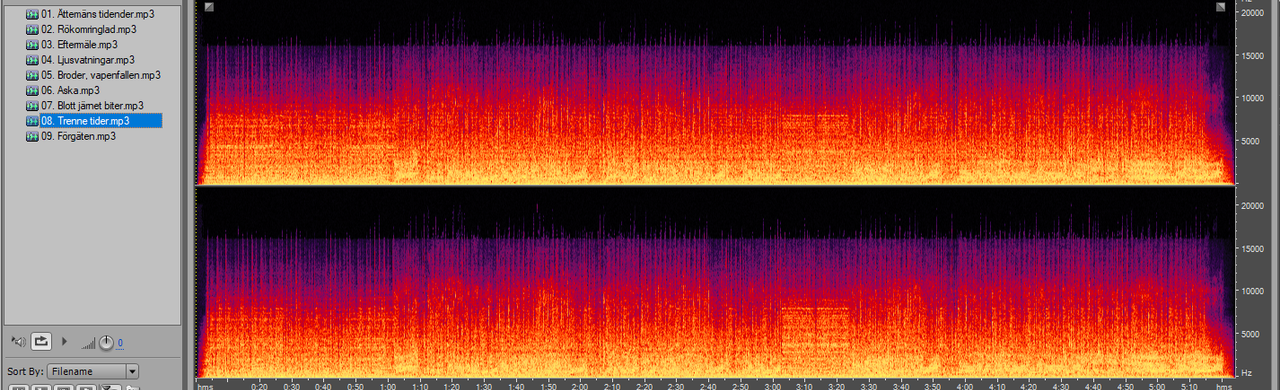
Task: Click the audio file icon beside 04. Ljusvatningar.mp3
Action: click(32, 60)
